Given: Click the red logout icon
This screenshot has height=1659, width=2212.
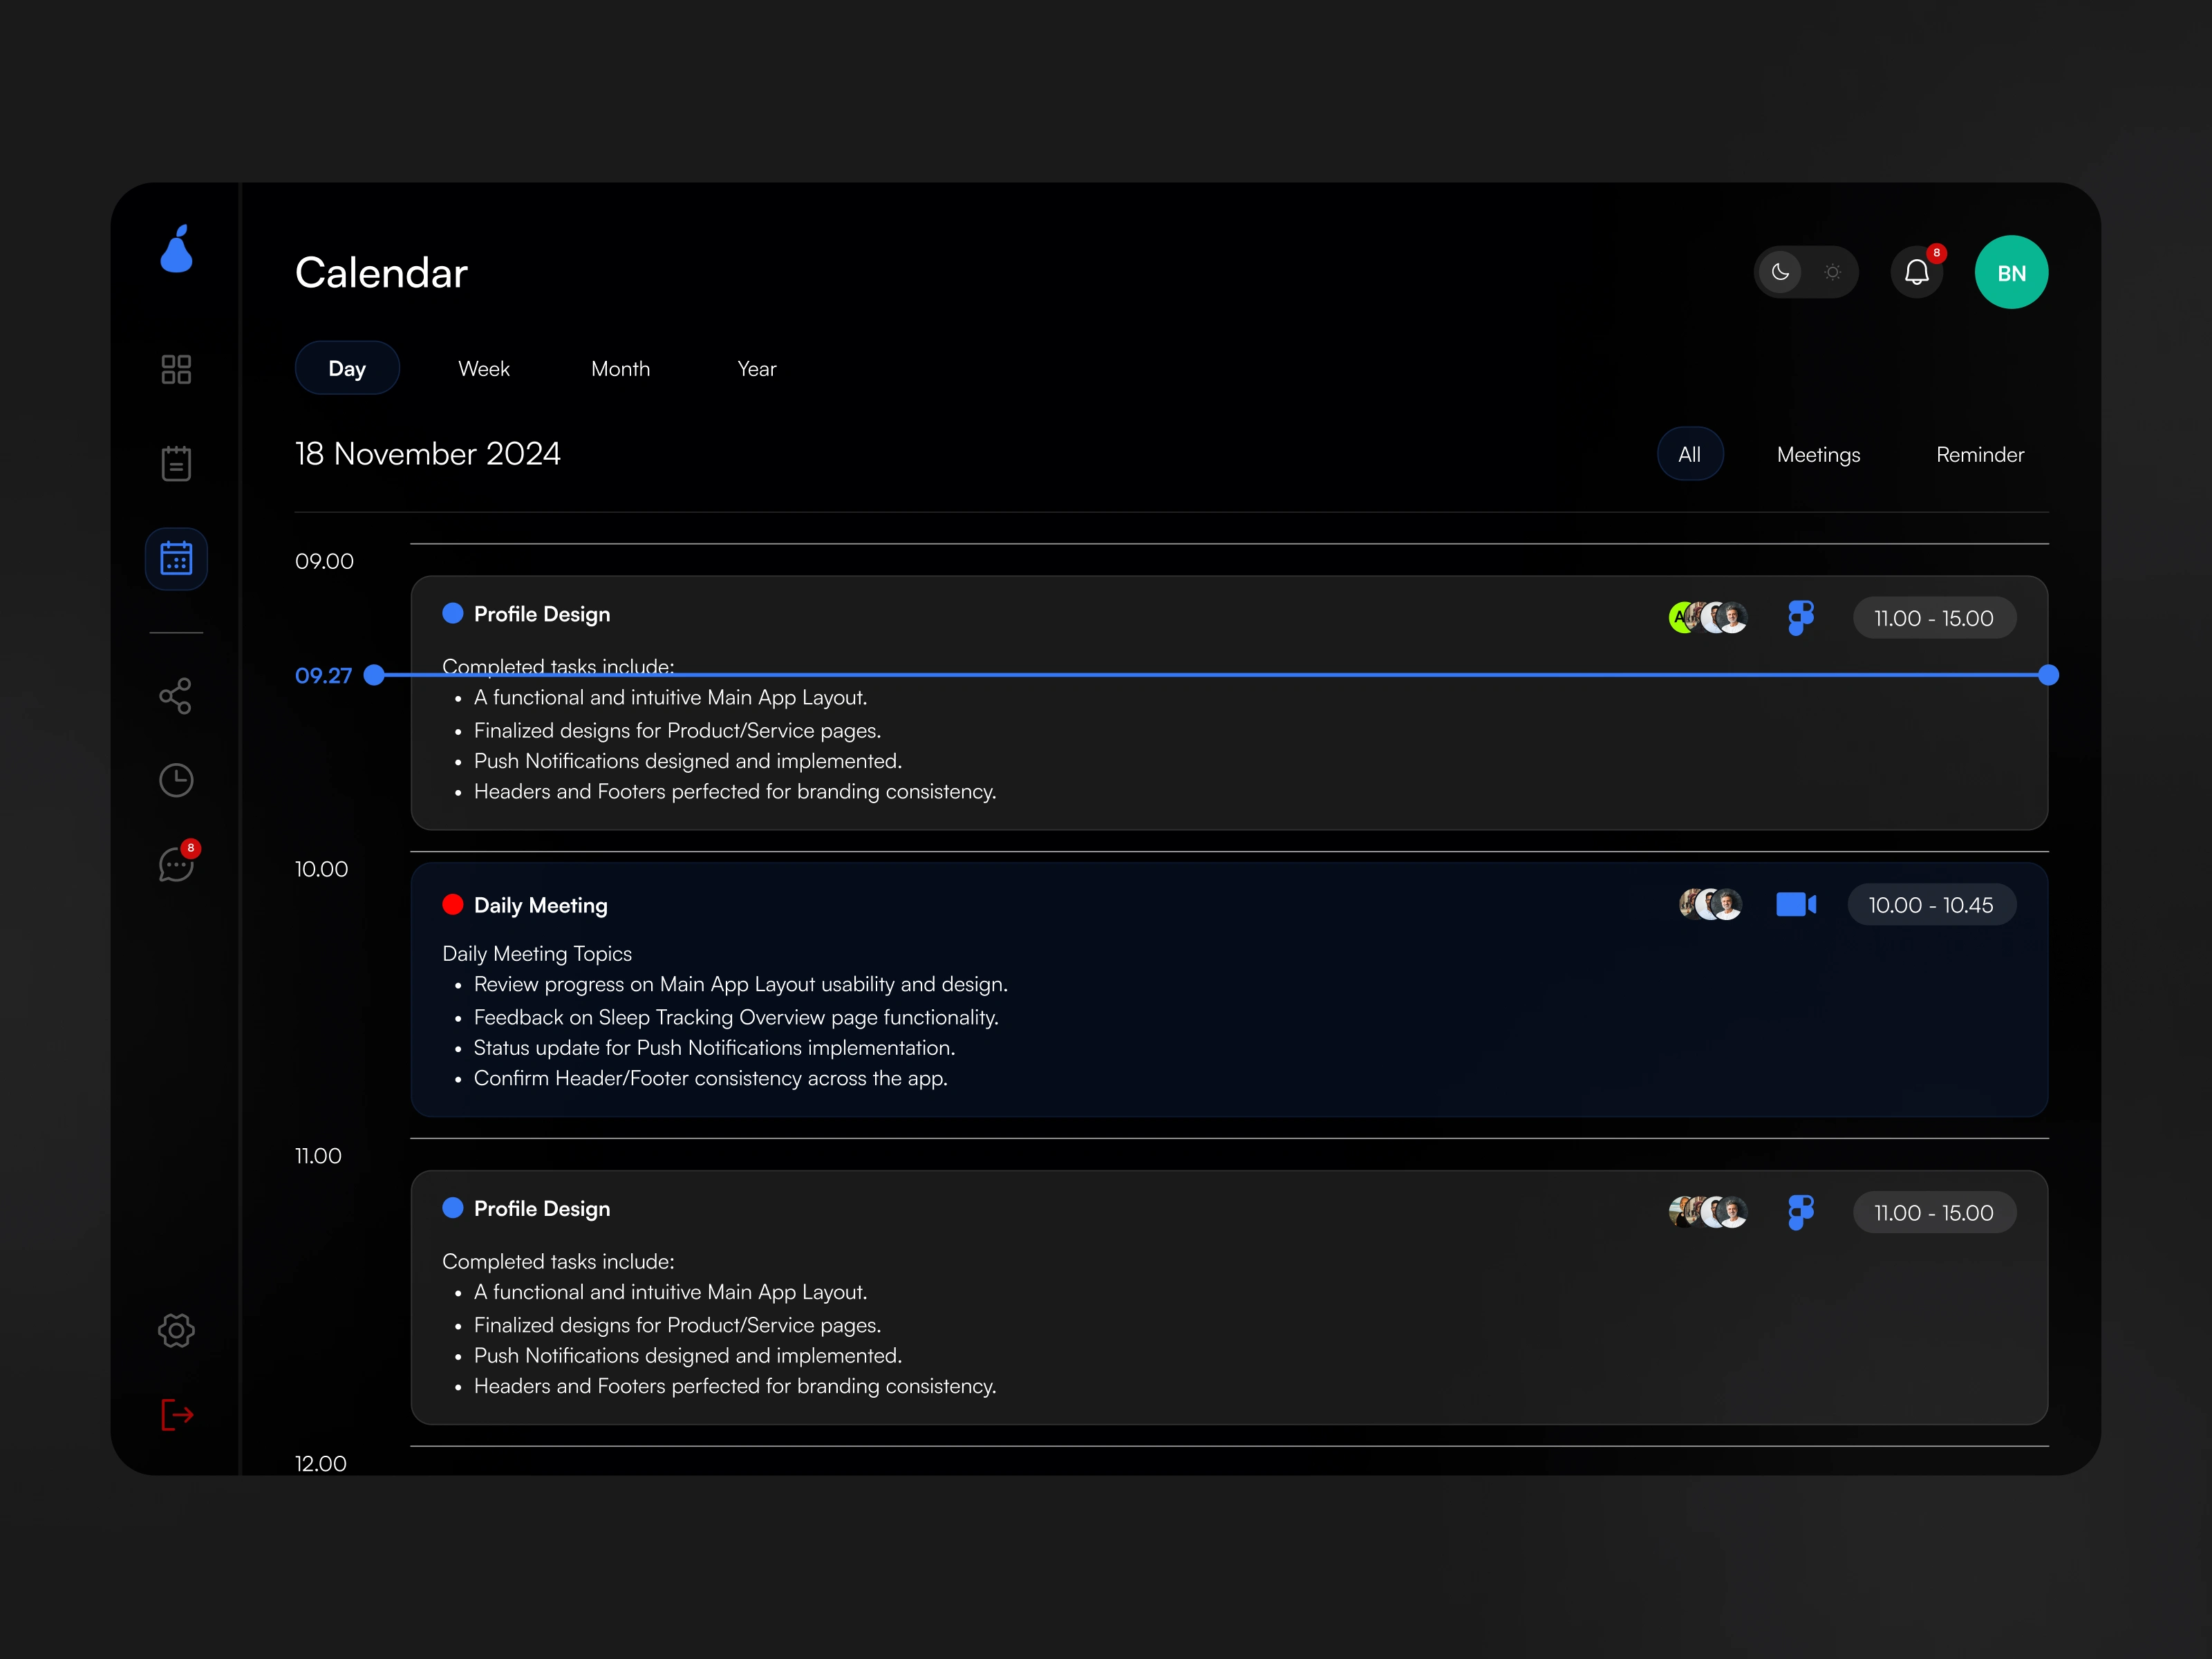Looking at the screenshot, I should [176, 1414].
